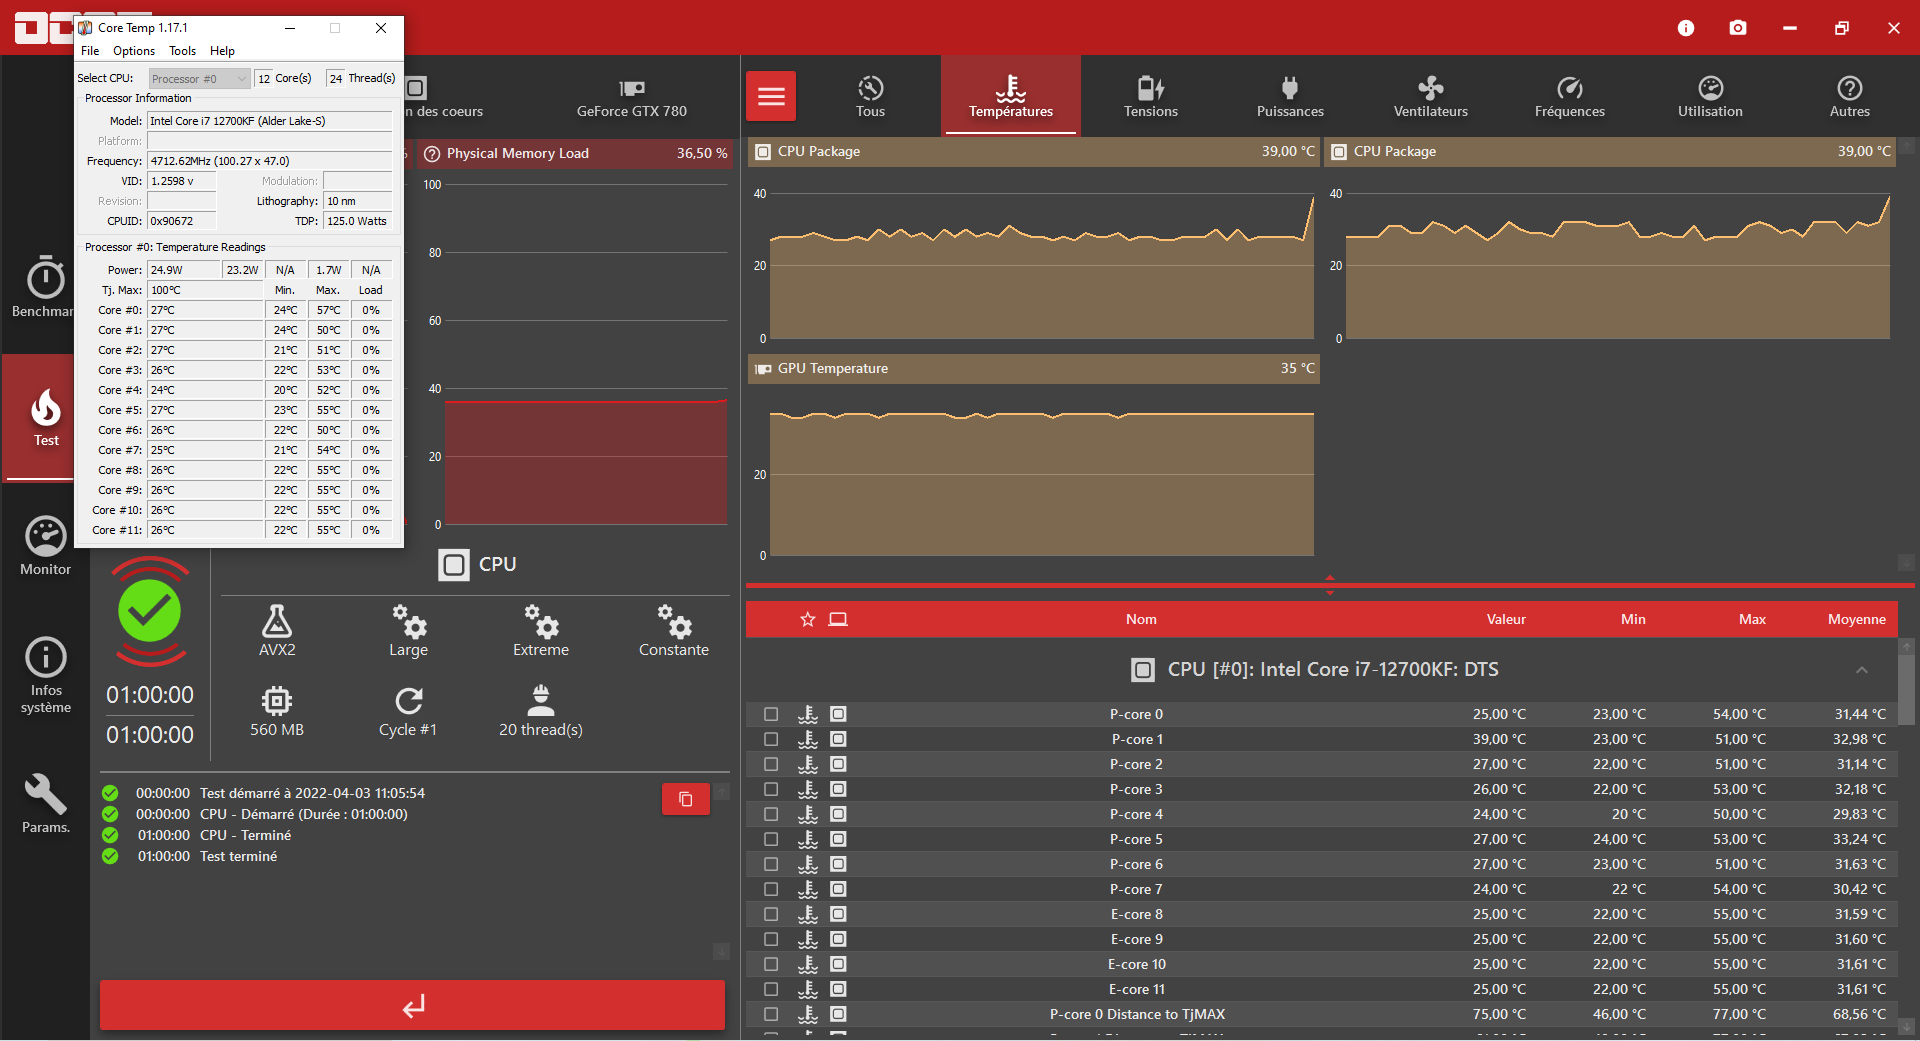
Task: Click the GPU Temperature graph icon
Action: (x=763, y=369)
